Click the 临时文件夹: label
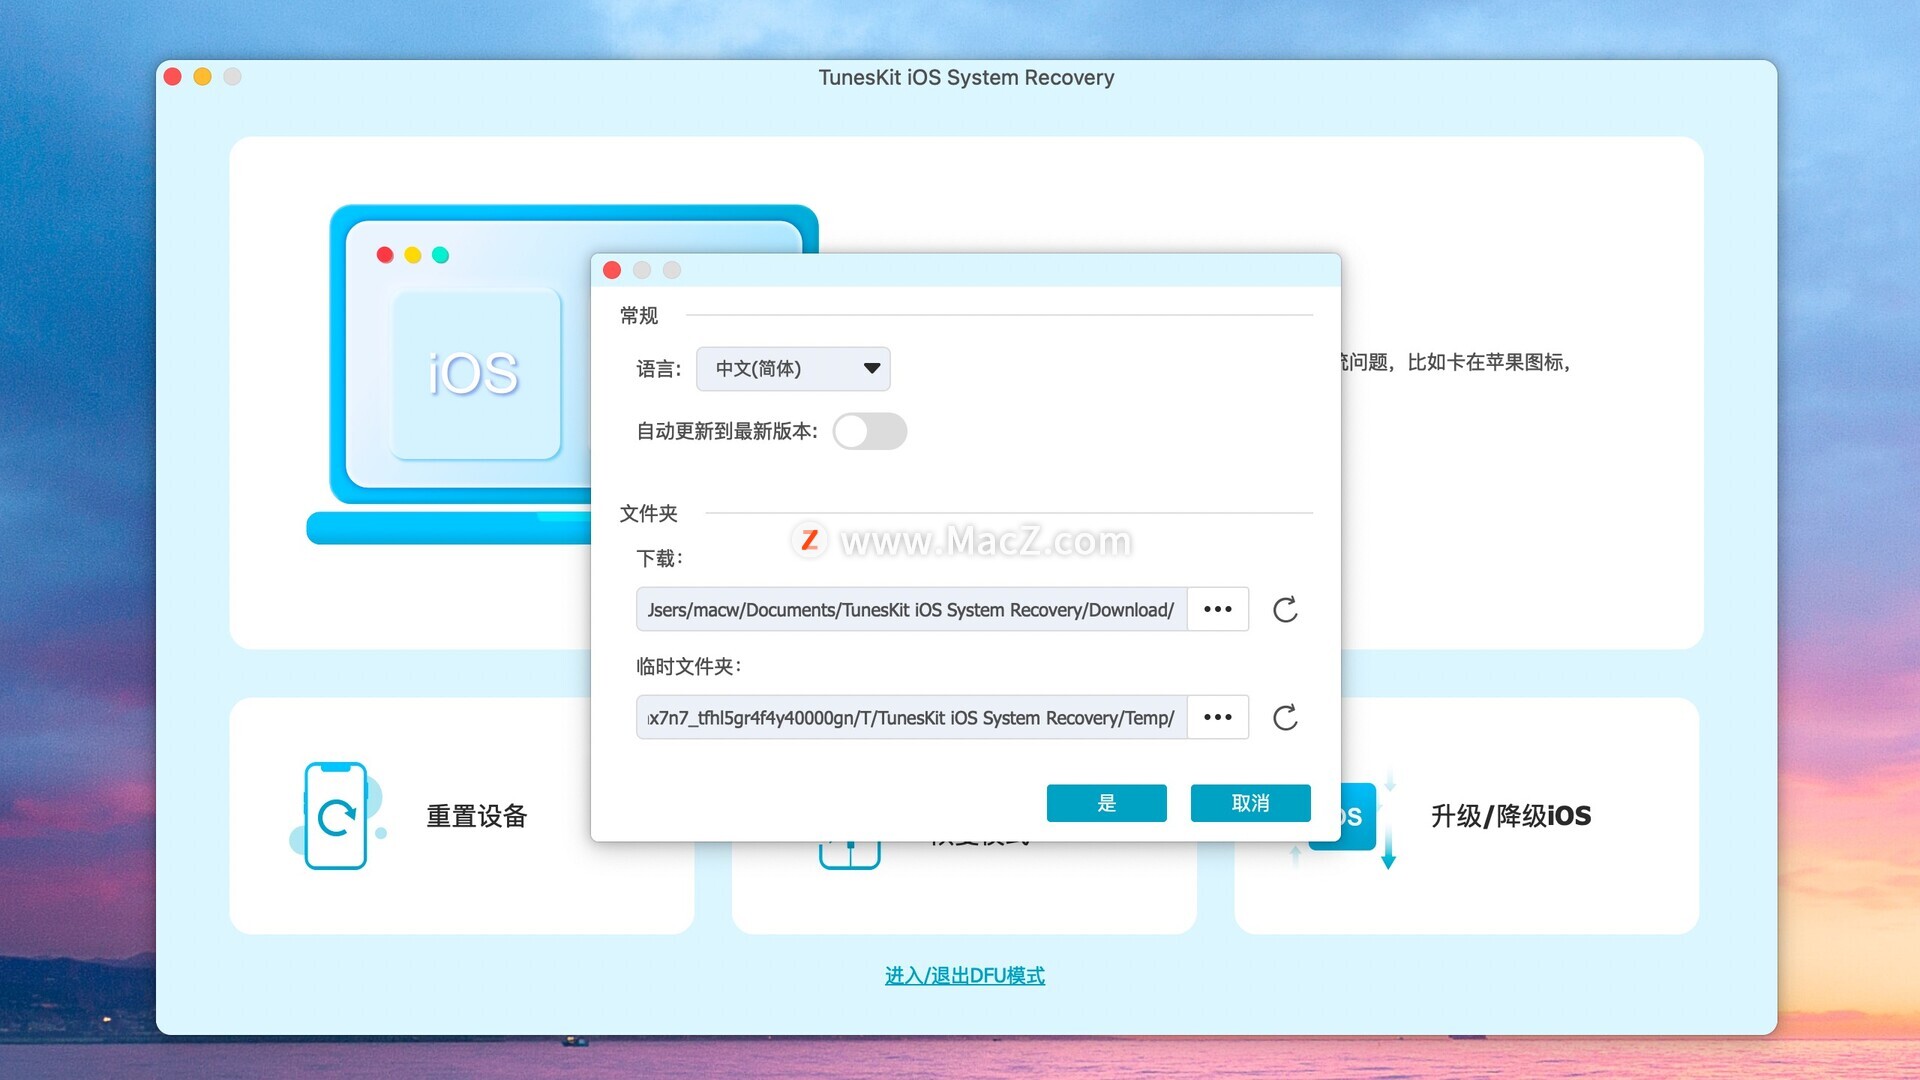The image size is (1920, 1080). (689, 666)
